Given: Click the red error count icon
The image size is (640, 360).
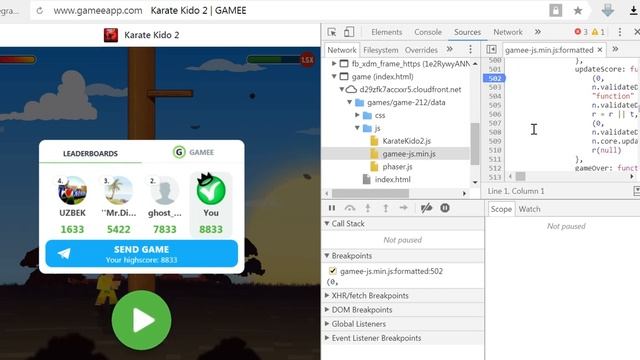Looking at the screenshot, I should (577, 32).
